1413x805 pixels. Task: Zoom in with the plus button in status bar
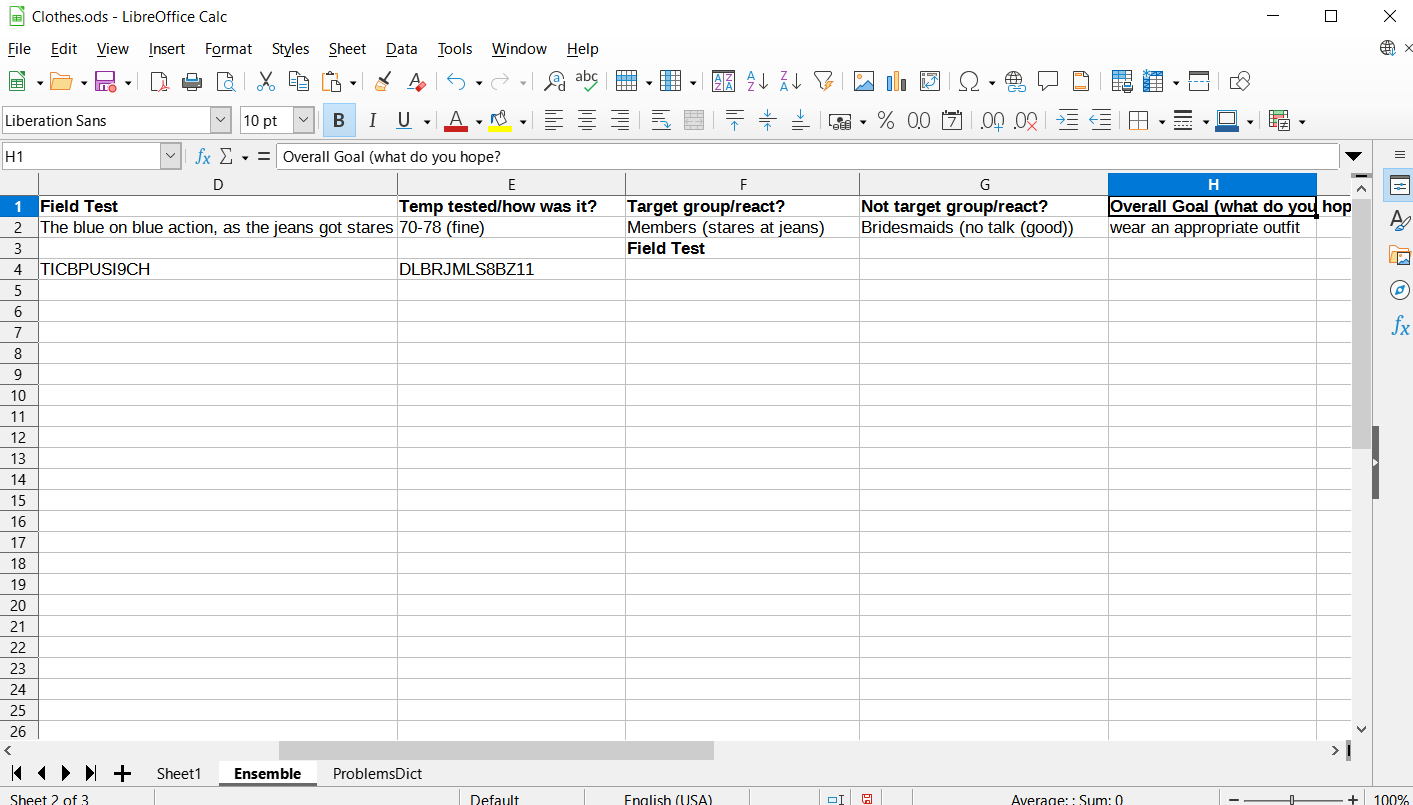(x=1353, y=799)
